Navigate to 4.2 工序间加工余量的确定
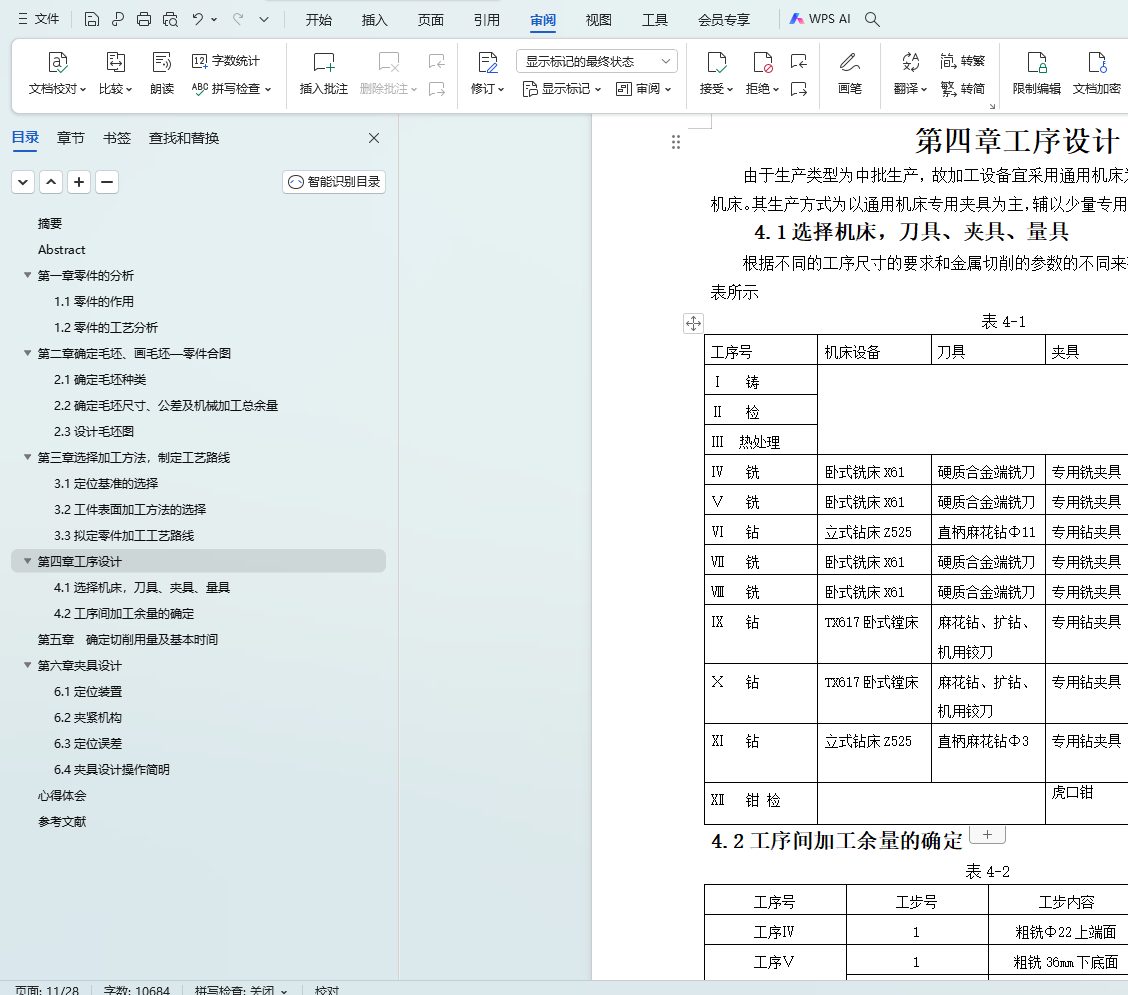 tap(124, 614)
